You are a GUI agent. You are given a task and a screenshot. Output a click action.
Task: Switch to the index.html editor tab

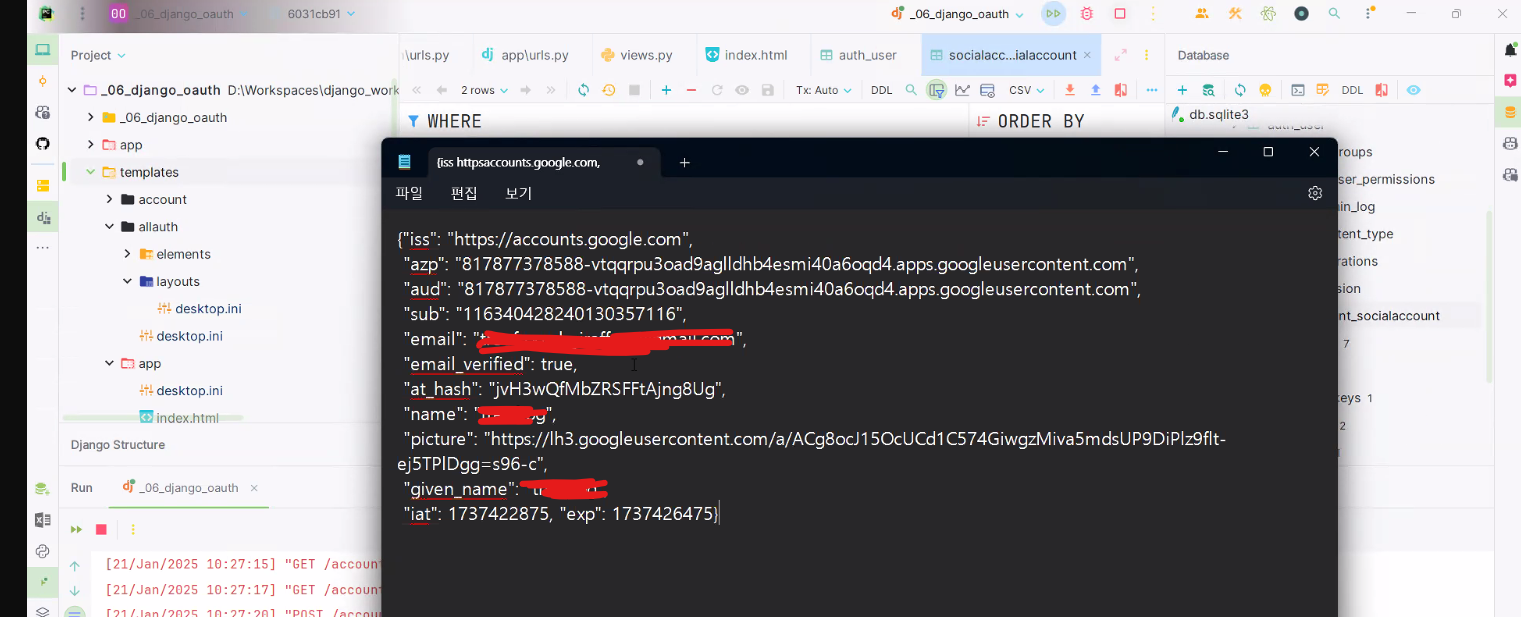point(746,55)
